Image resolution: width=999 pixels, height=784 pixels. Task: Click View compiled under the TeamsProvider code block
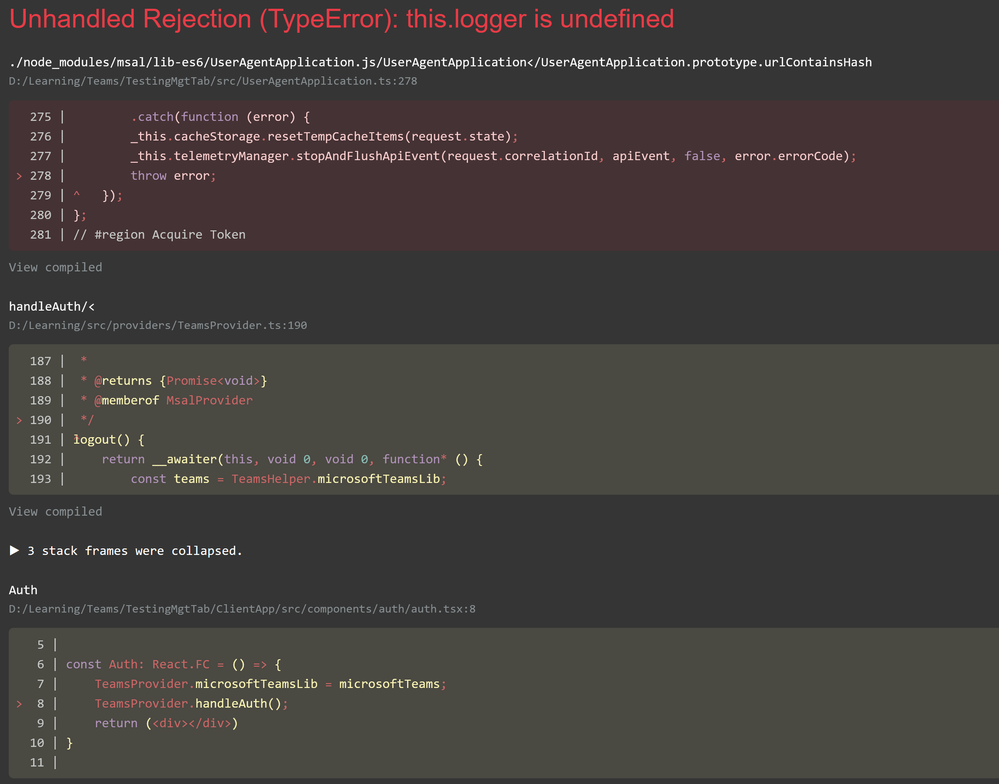[x=55, y=511]
